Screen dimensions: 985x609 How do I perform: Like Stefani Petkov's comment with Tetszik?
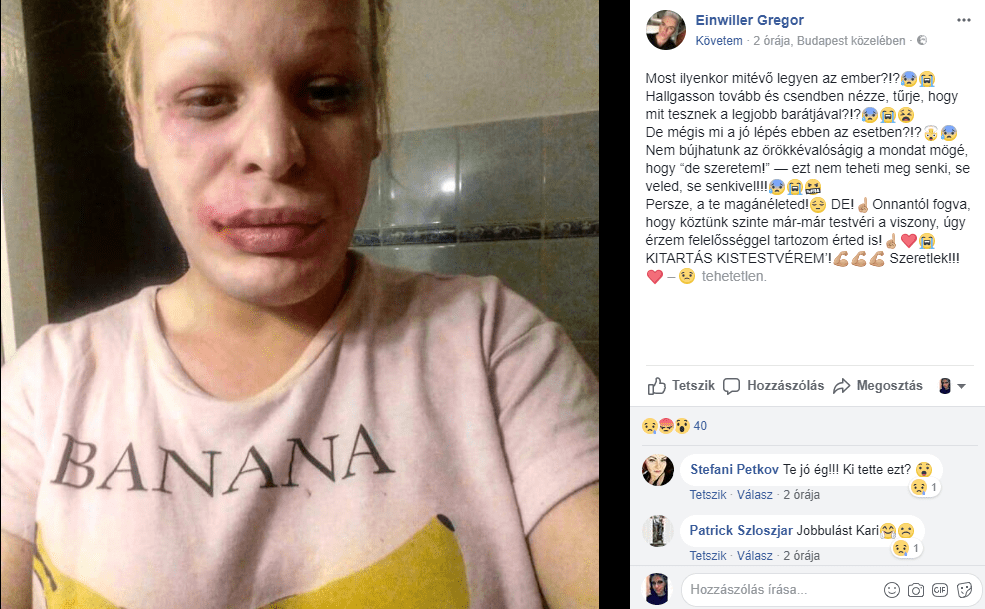click(708, 495)
